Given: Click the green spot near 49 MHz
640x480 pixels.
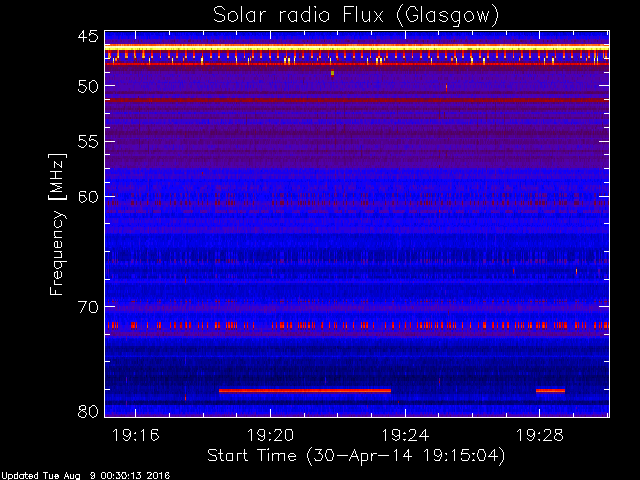Looking at the screenshot, I should pos(332,73).
